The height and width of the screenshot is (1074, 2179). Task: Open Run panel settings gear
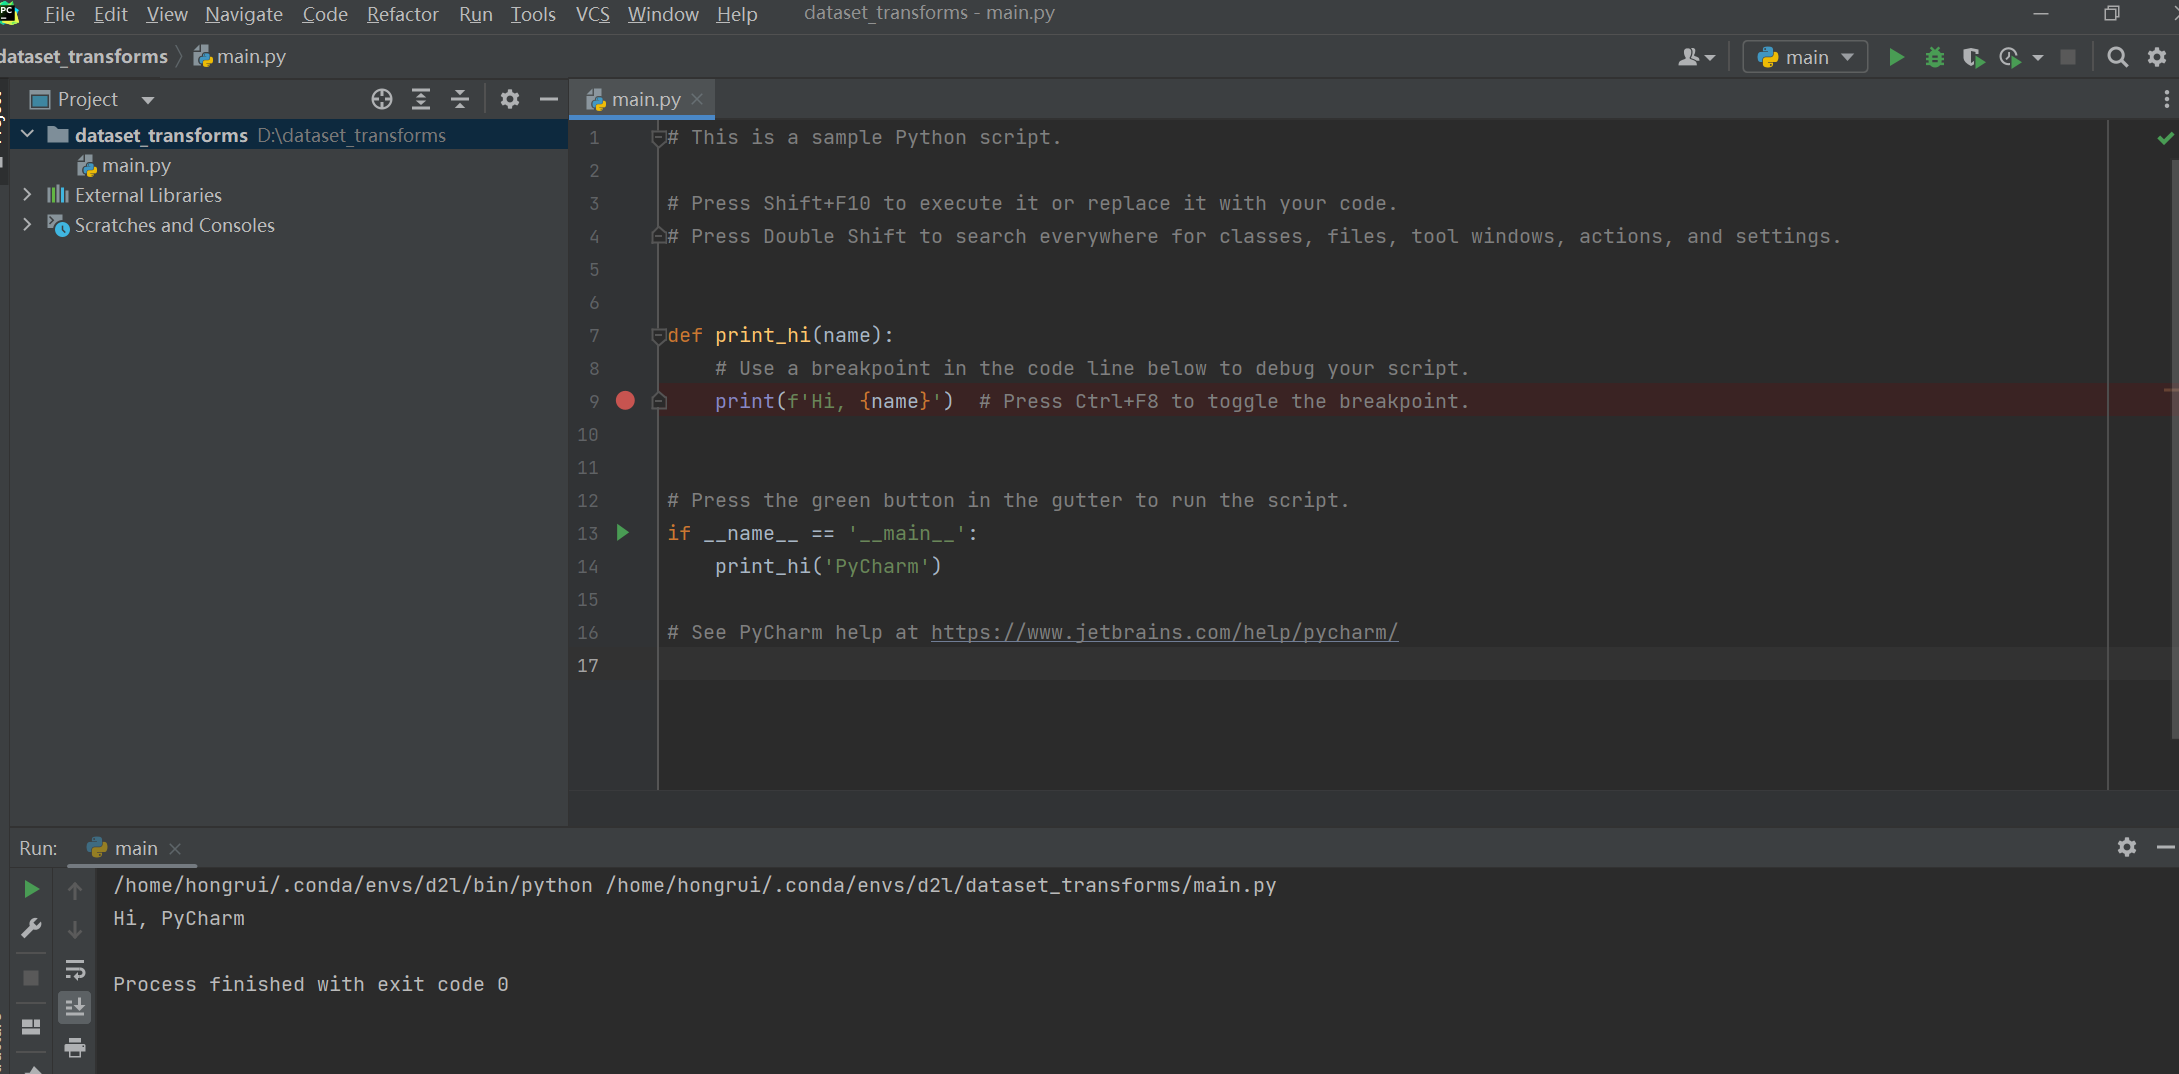point(2127,847)
